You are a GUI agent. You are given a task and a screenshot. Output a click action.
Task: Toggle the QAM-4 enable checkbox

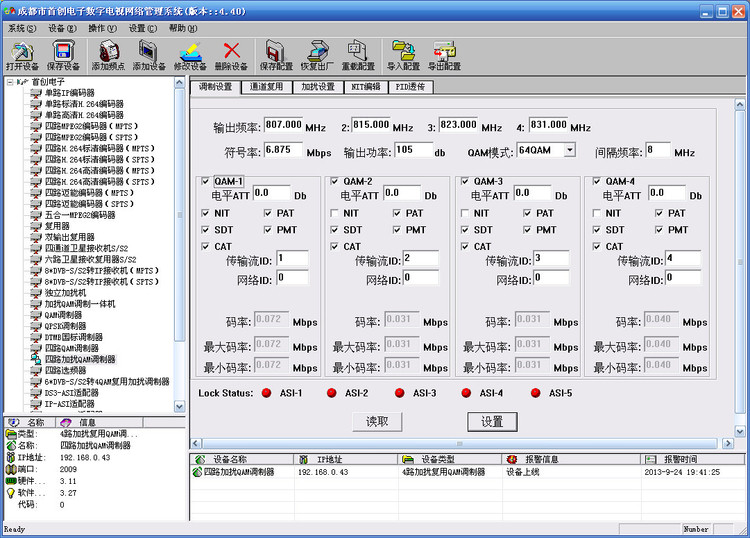[x=597, y=181]
